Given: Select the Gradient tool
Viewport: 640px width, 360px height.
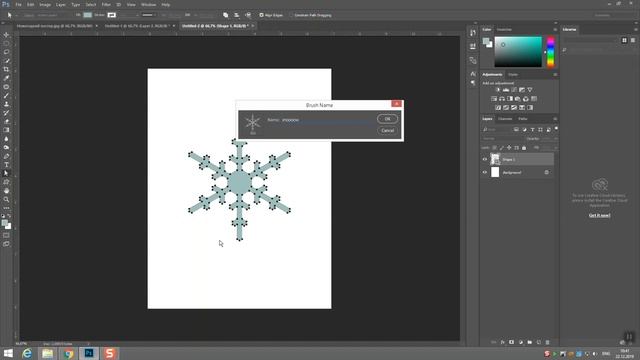Looking at the screenshot, I should pos(6,130).
